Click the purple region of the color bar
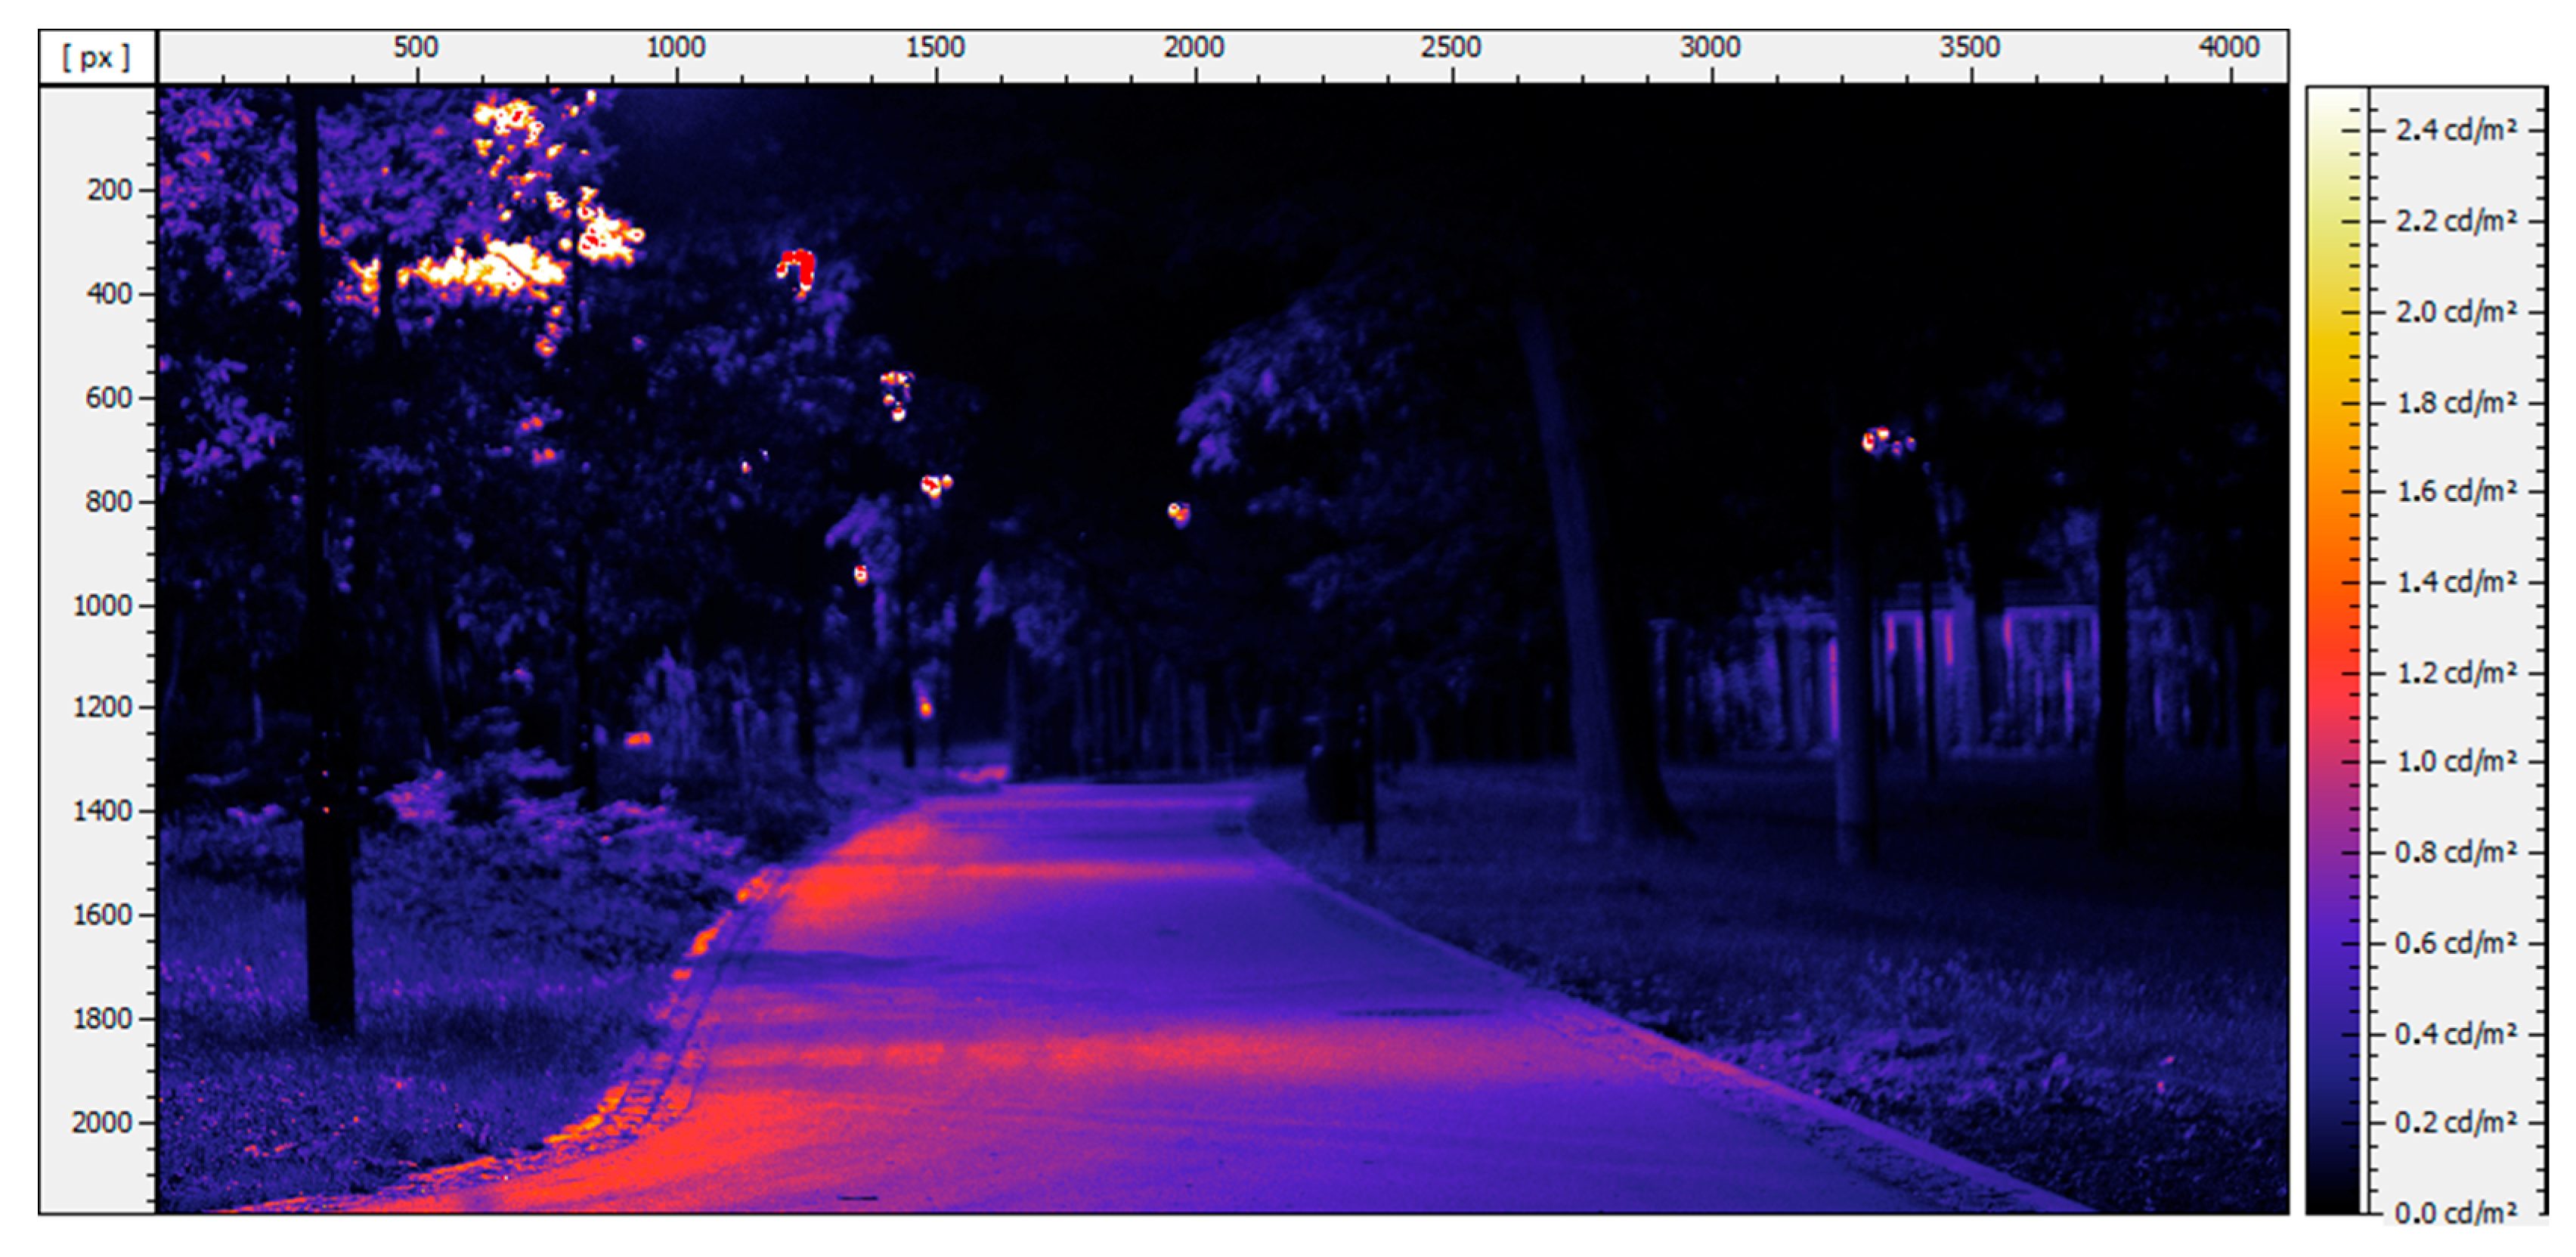 2334,900
